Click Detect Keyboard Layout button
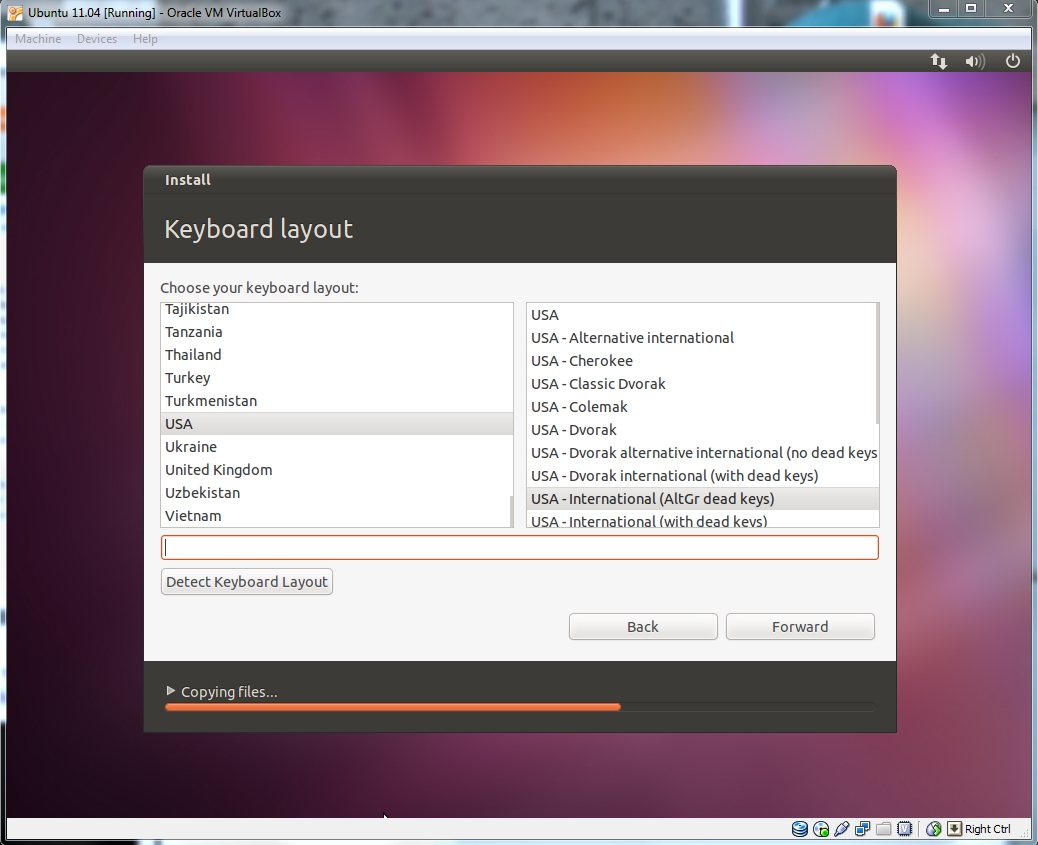Image resolution: width=1038 pixels, height=845 pixels. click(247, 582)
